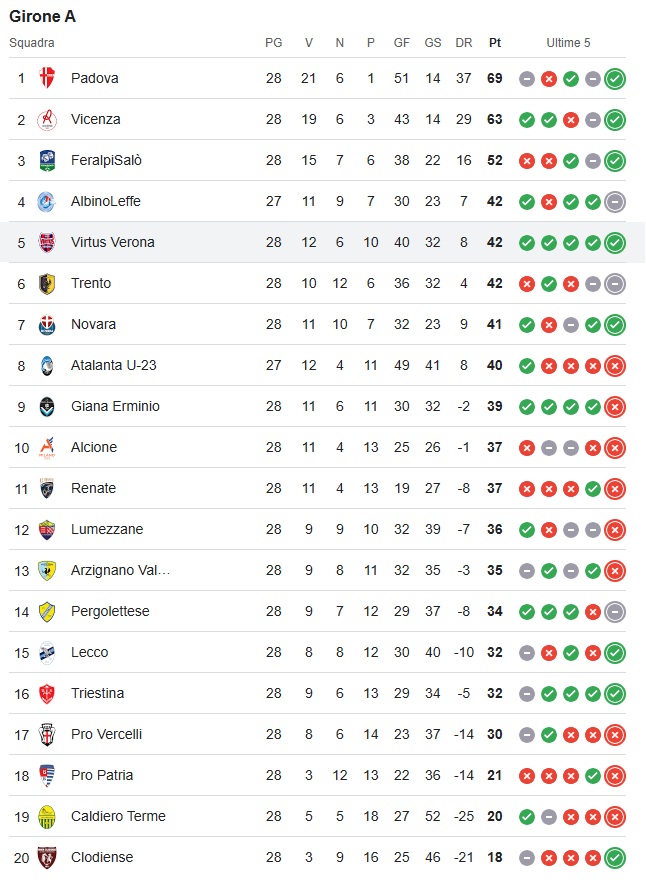This screenshot has height=889, width=646.
Task: Select the FeralpiSalò badge icon
Action: tap(47, 160)
